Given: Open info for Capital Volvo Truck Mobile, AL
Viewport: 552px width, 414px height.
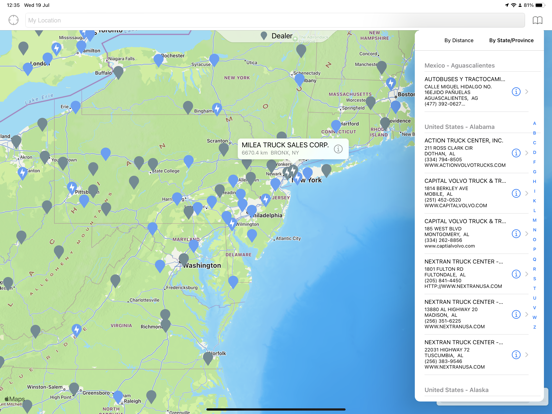Looking at the screenshot, I should point(516,193).
